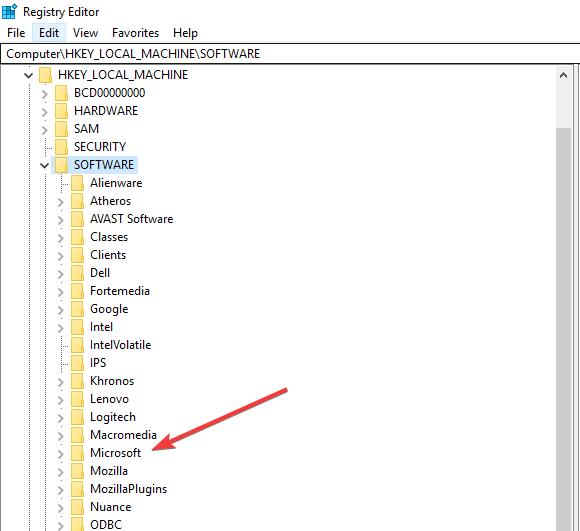Expand the Logitech key
This screenshot has height=531, width=580.
tap(61, 417)
